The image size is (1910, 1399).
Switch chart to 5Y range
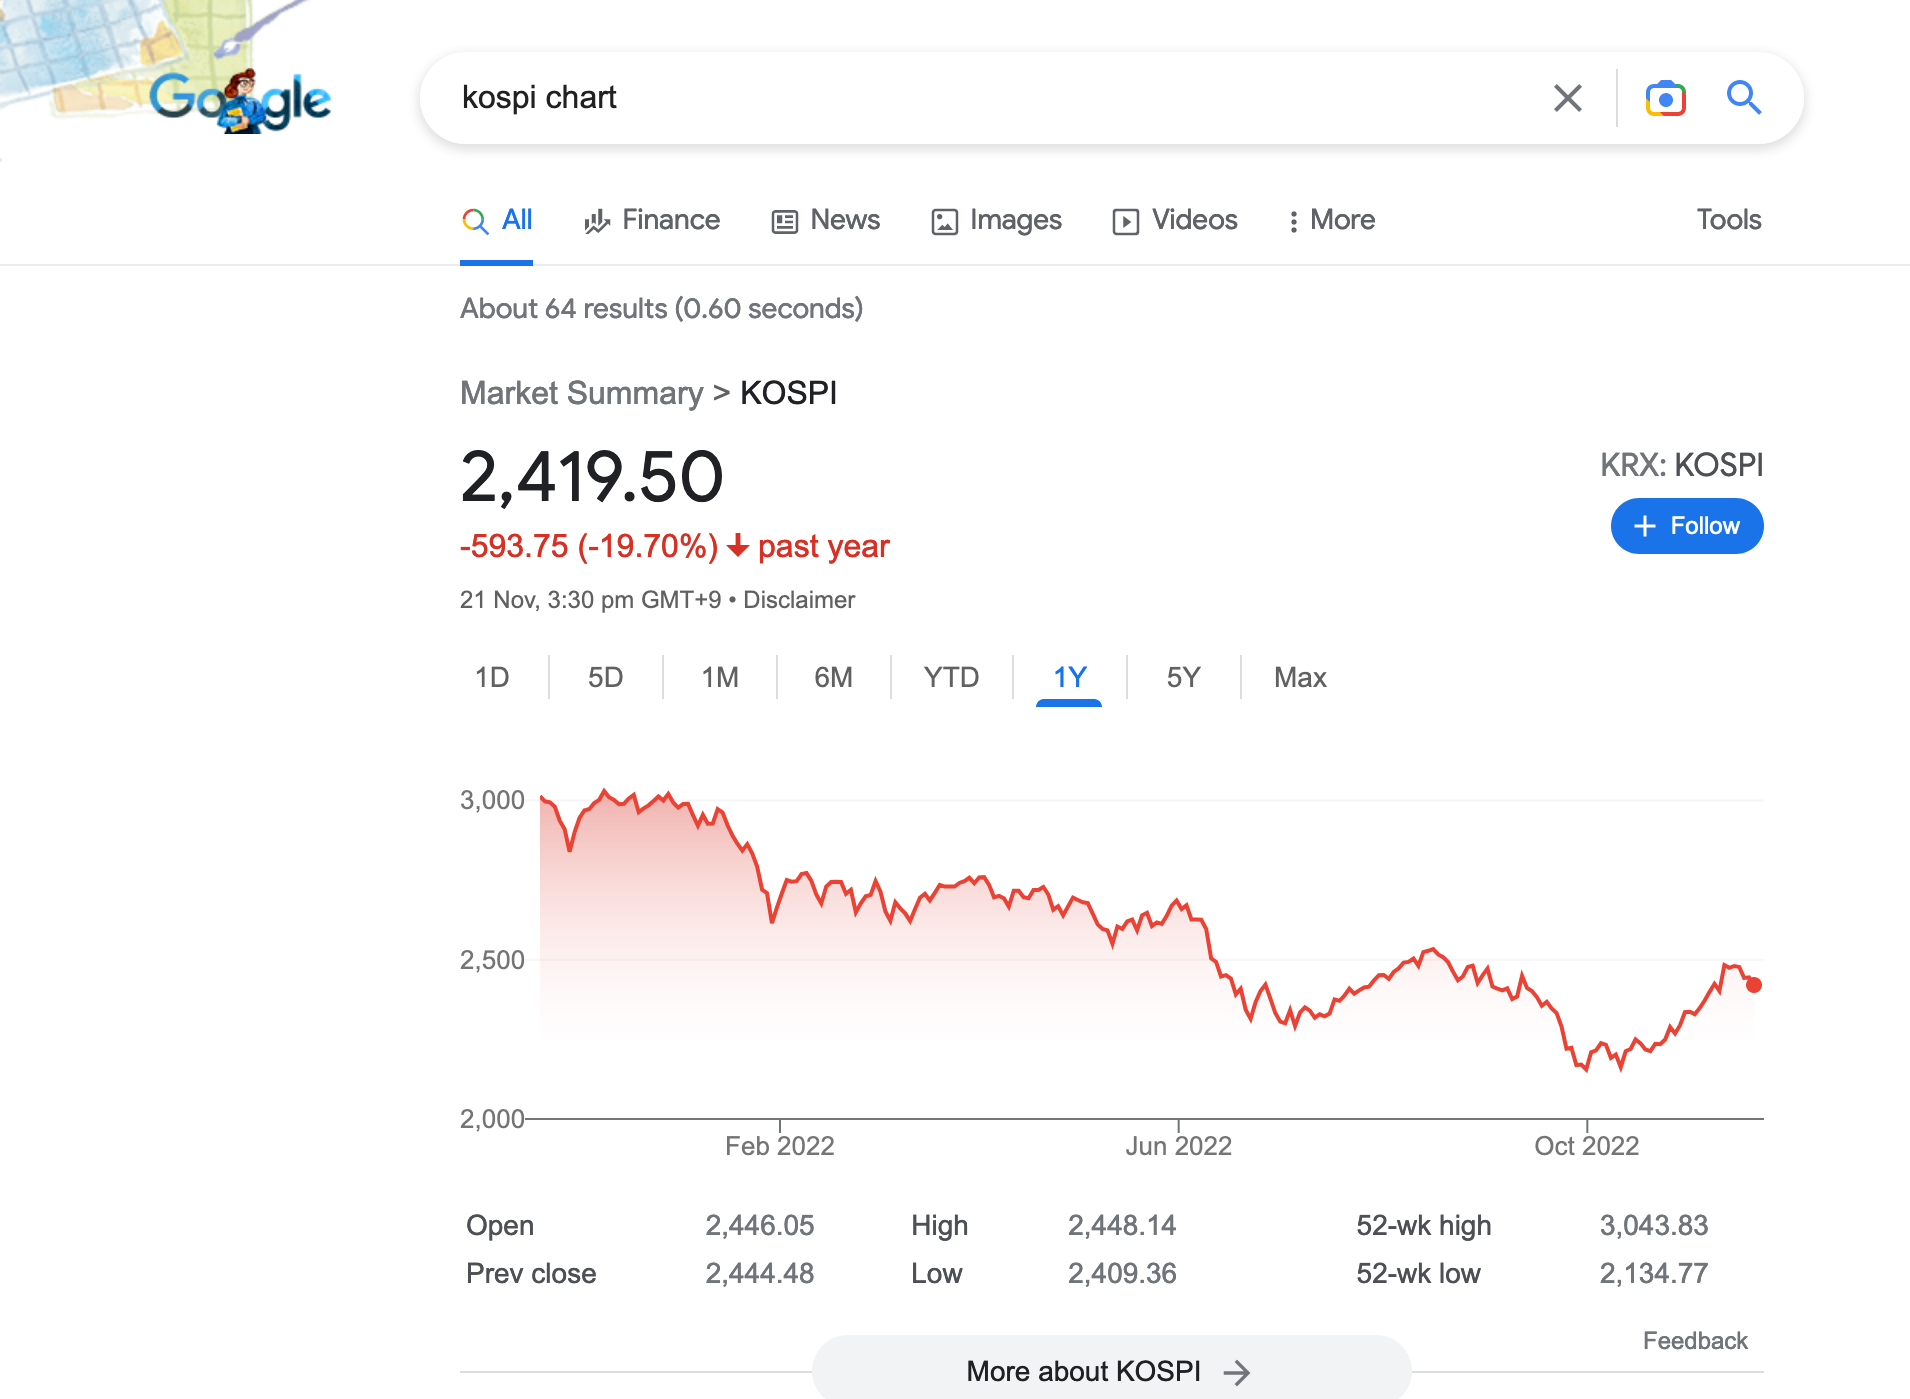pyautogui.click(x=1183, y=678)
